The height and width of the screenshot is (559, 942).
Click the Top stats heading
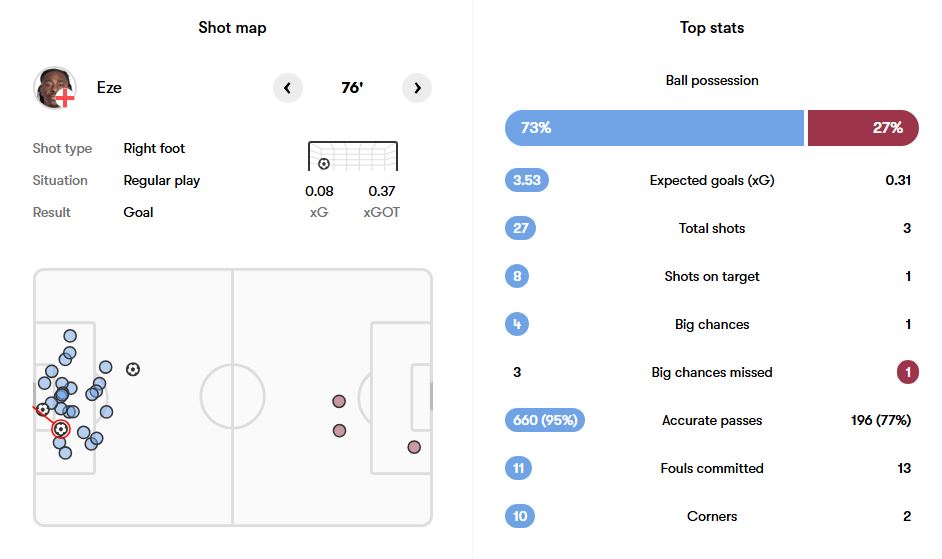click(712, 28)
